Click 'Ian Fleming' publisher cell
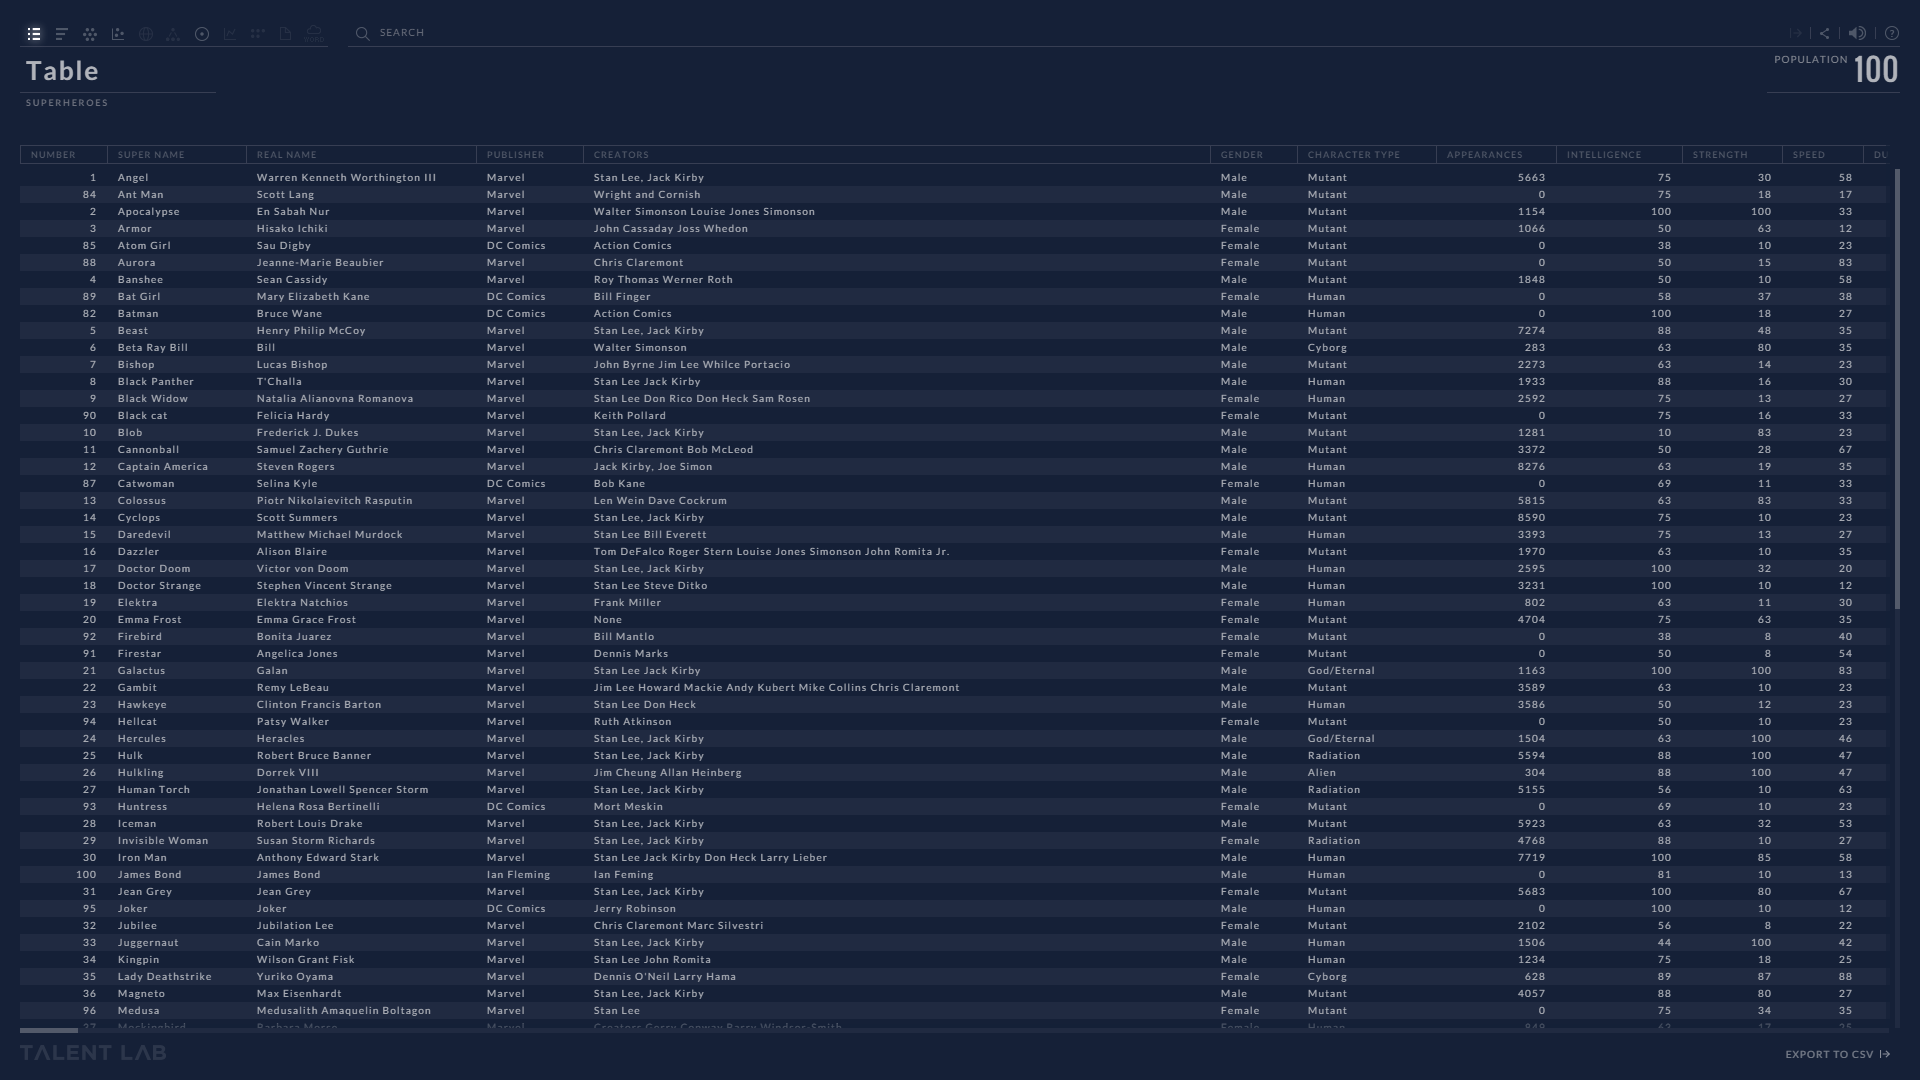1920x1080 pixels. pyautogui.click(x=518, y=875)
